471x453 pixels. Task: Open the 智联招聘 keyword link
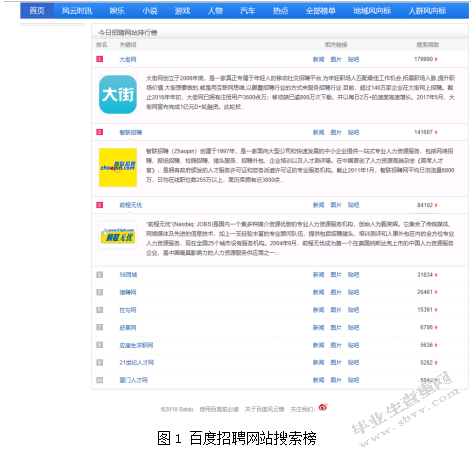tap(131, 132)
